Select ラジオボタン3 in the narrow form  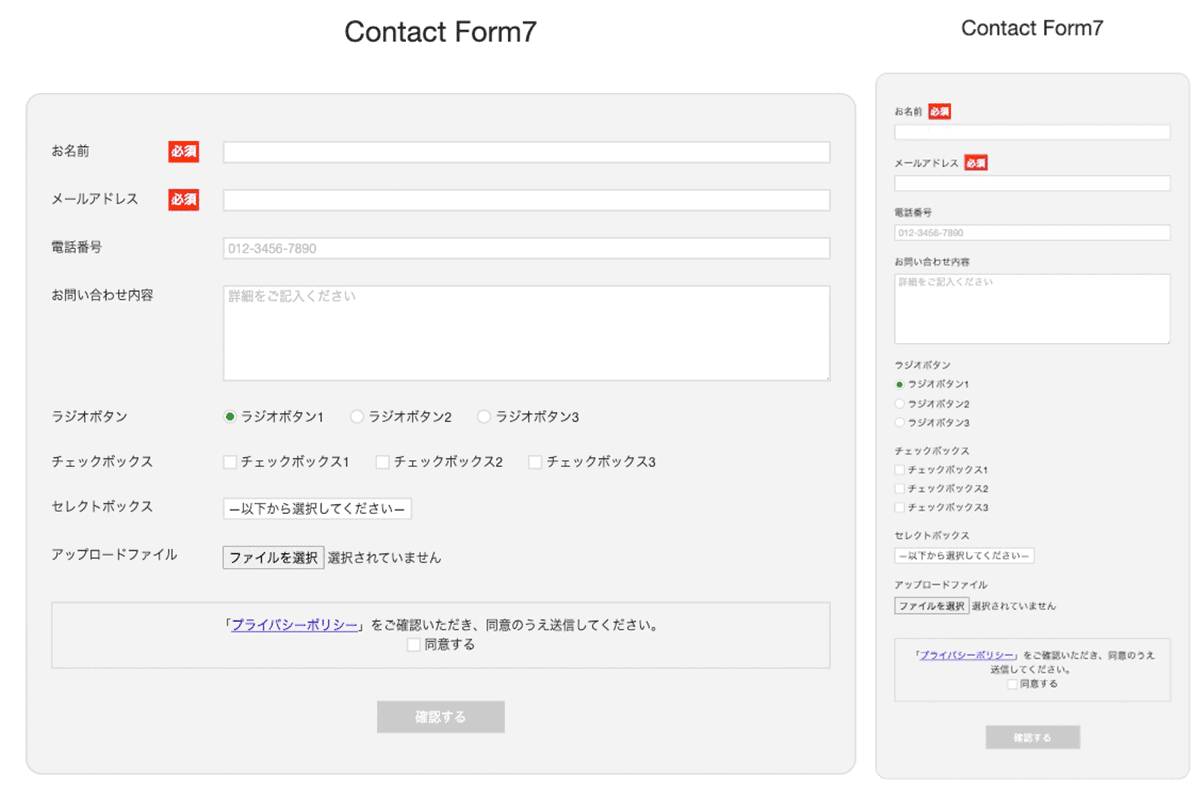point(900,423)
